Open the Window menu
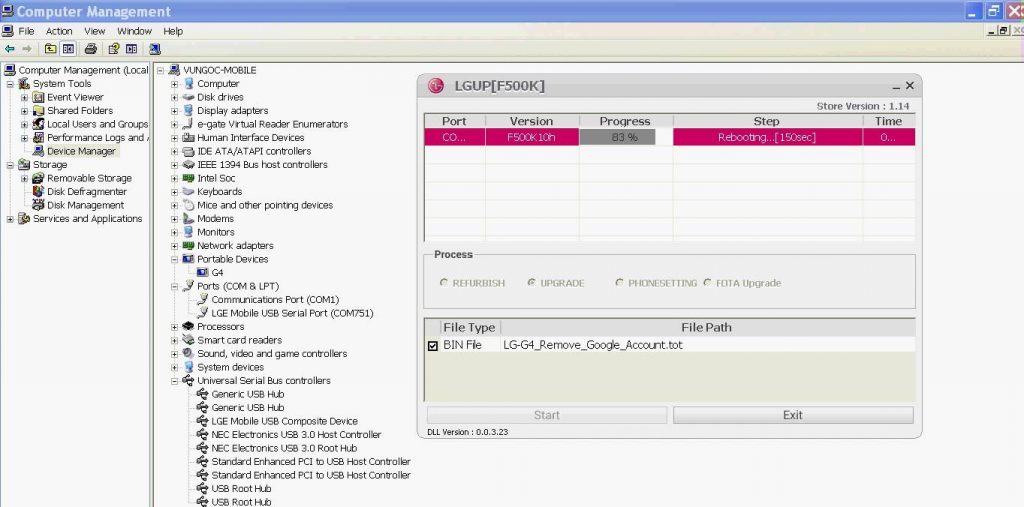 coord(135,31)
